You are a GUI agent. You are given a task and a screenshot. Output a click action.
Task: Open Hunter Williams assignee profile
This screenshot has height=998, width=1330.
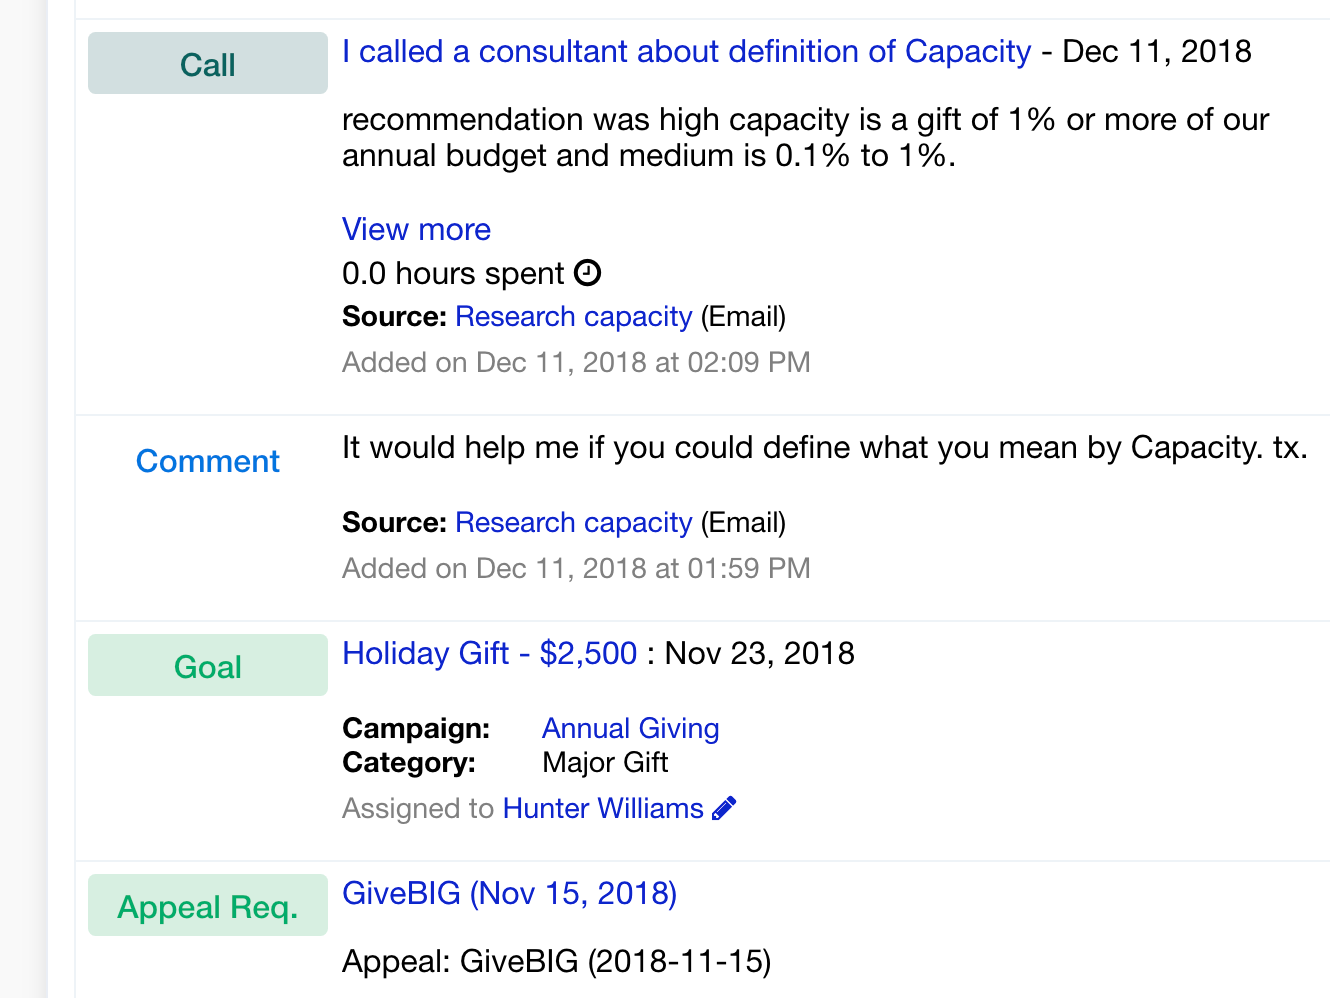[x=603, y=808]
